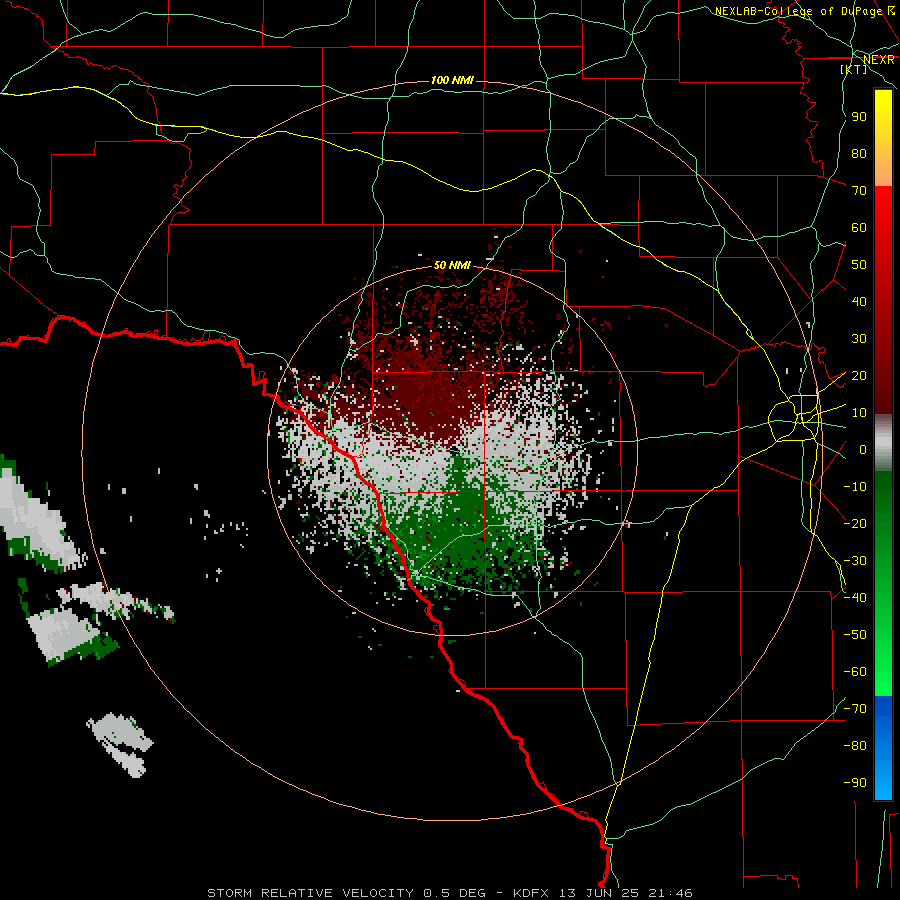Image resolution: width=900 pixels, height=900 pixels.
Task: Click the -20 scale value
Action: pyautogui.click(x=855, y=524)
